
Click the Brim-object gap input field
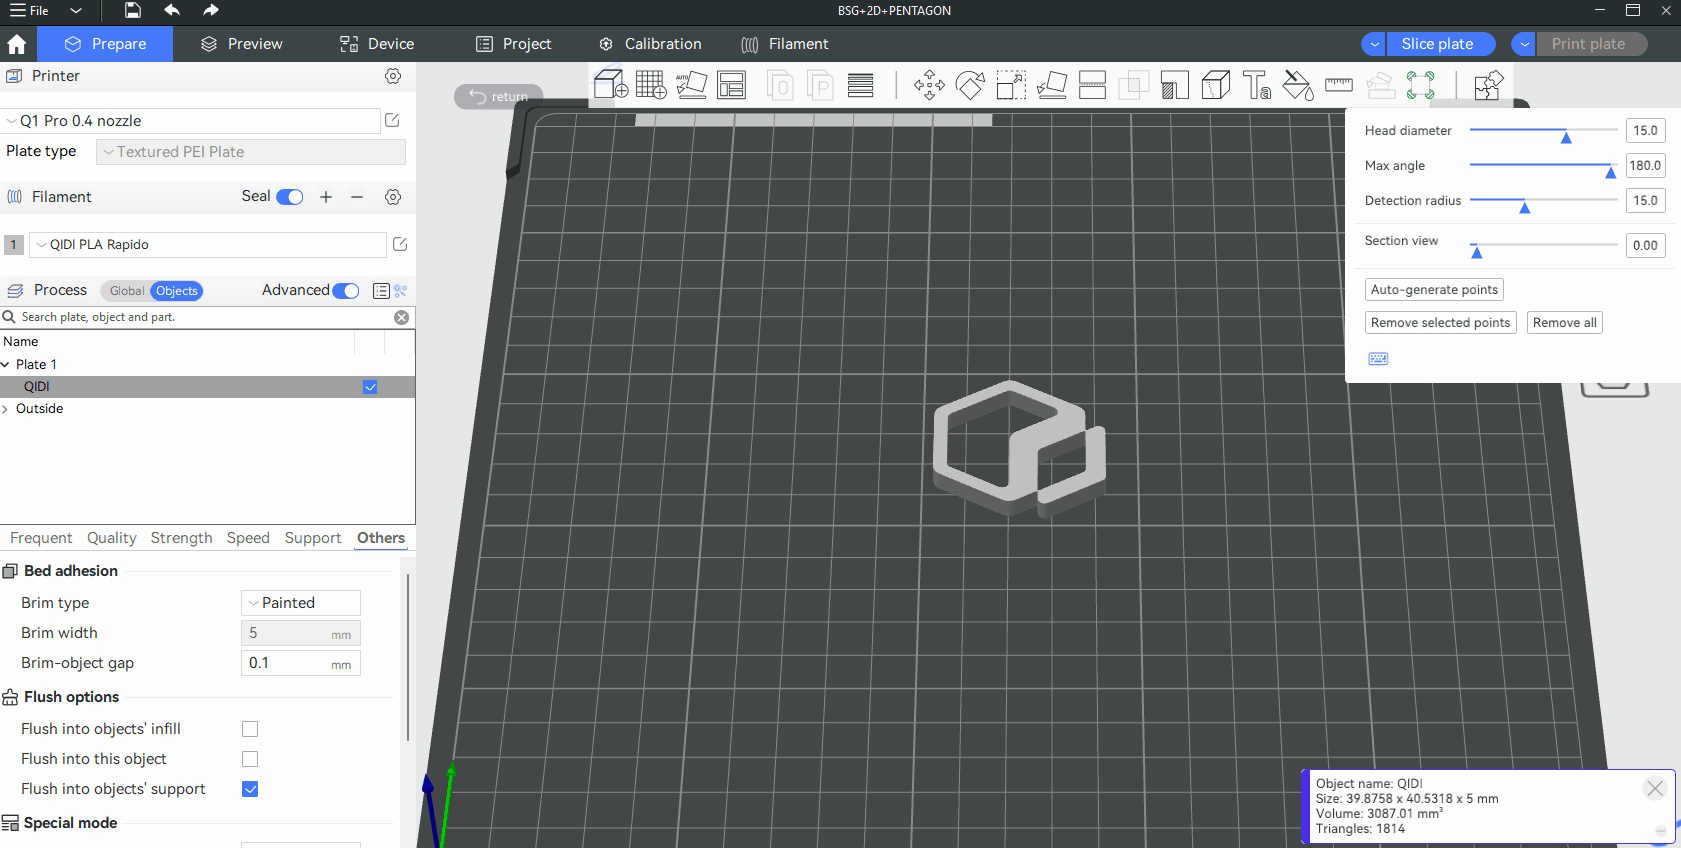tap(288, 663)
